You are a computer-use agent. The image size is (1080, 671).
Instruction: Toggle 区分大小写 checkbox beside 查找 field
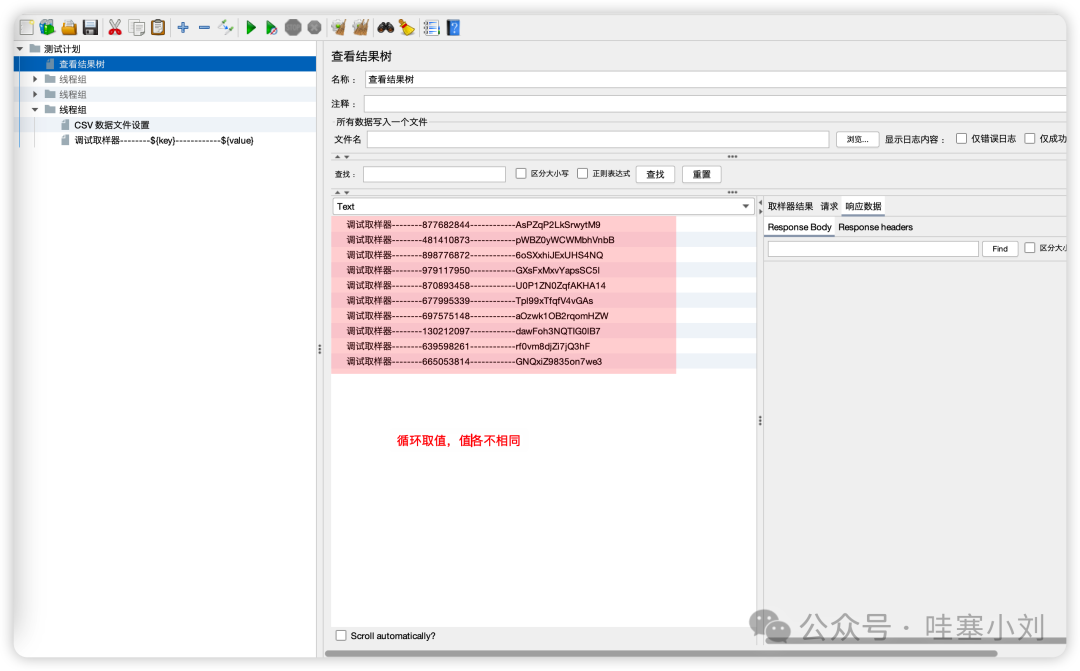pyautogui.click(x=521, y=174)
